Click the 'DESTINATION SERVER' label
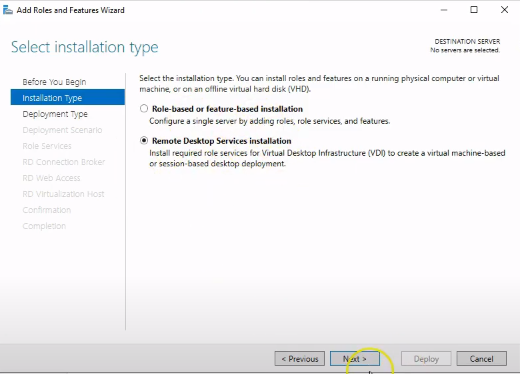This screenshot has width=520, height=374. [x=467, y=41]
